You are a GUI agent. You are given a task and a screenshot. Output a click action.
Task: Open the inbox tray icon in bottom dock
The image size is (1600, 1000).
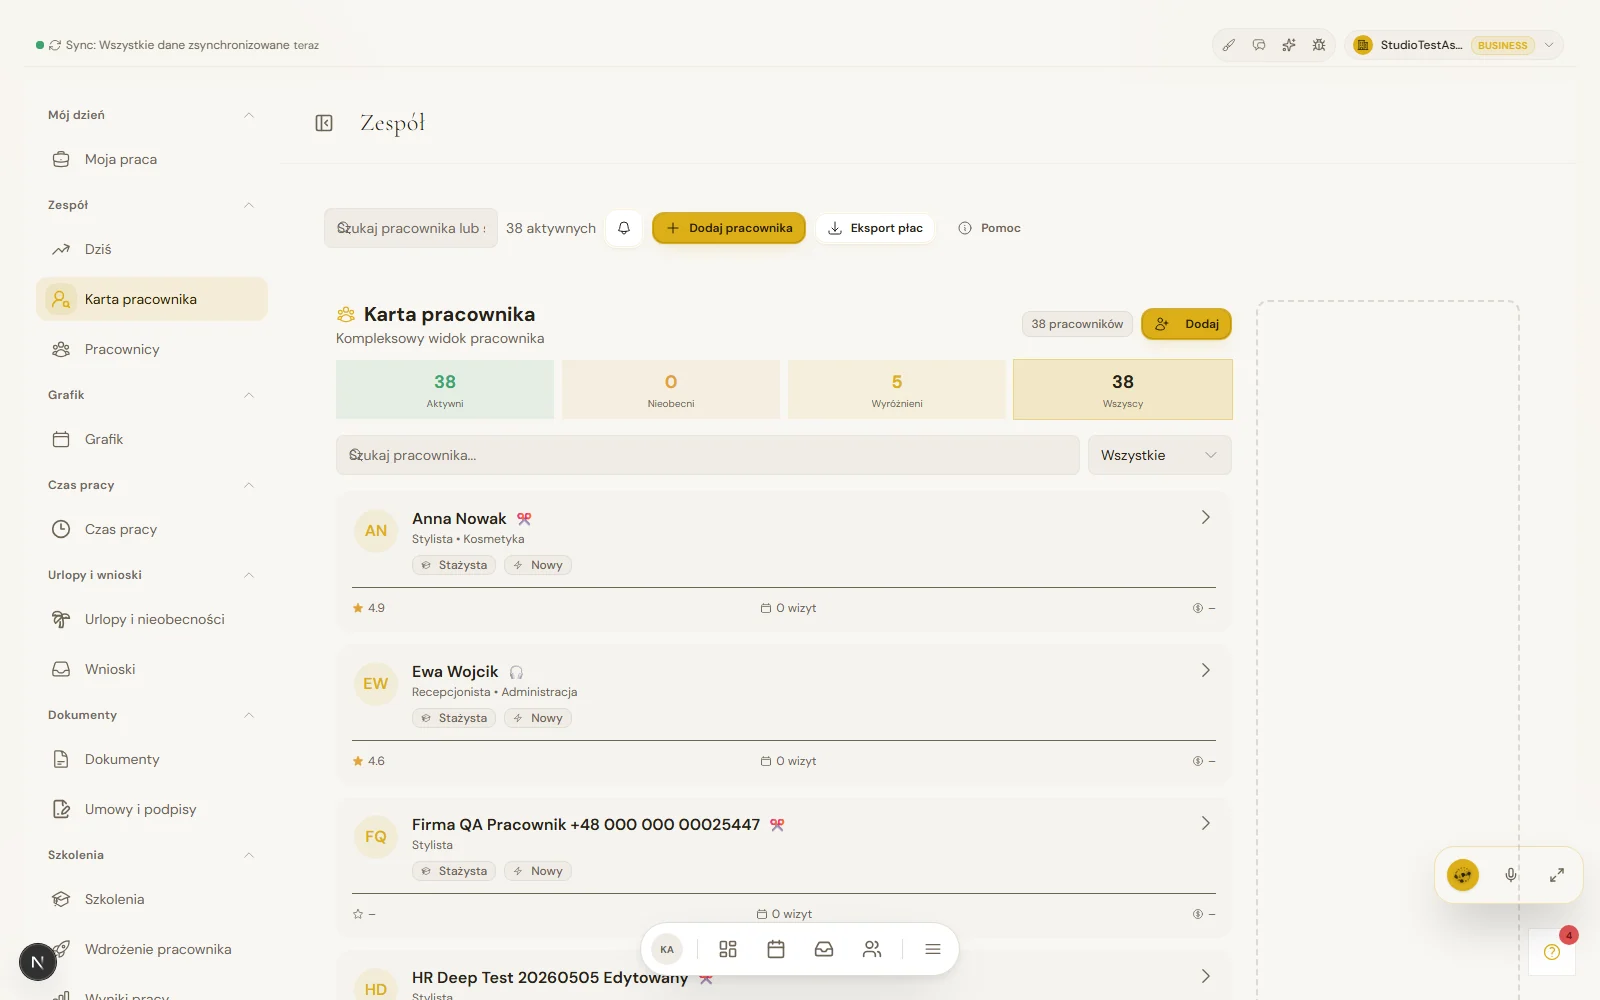click(824, 949)
